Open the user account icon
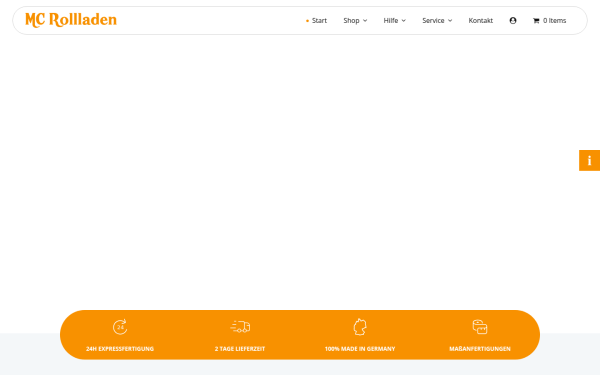The height and width of the screenshot is (375, 600). pyautogui.click(x=513, y=21)
